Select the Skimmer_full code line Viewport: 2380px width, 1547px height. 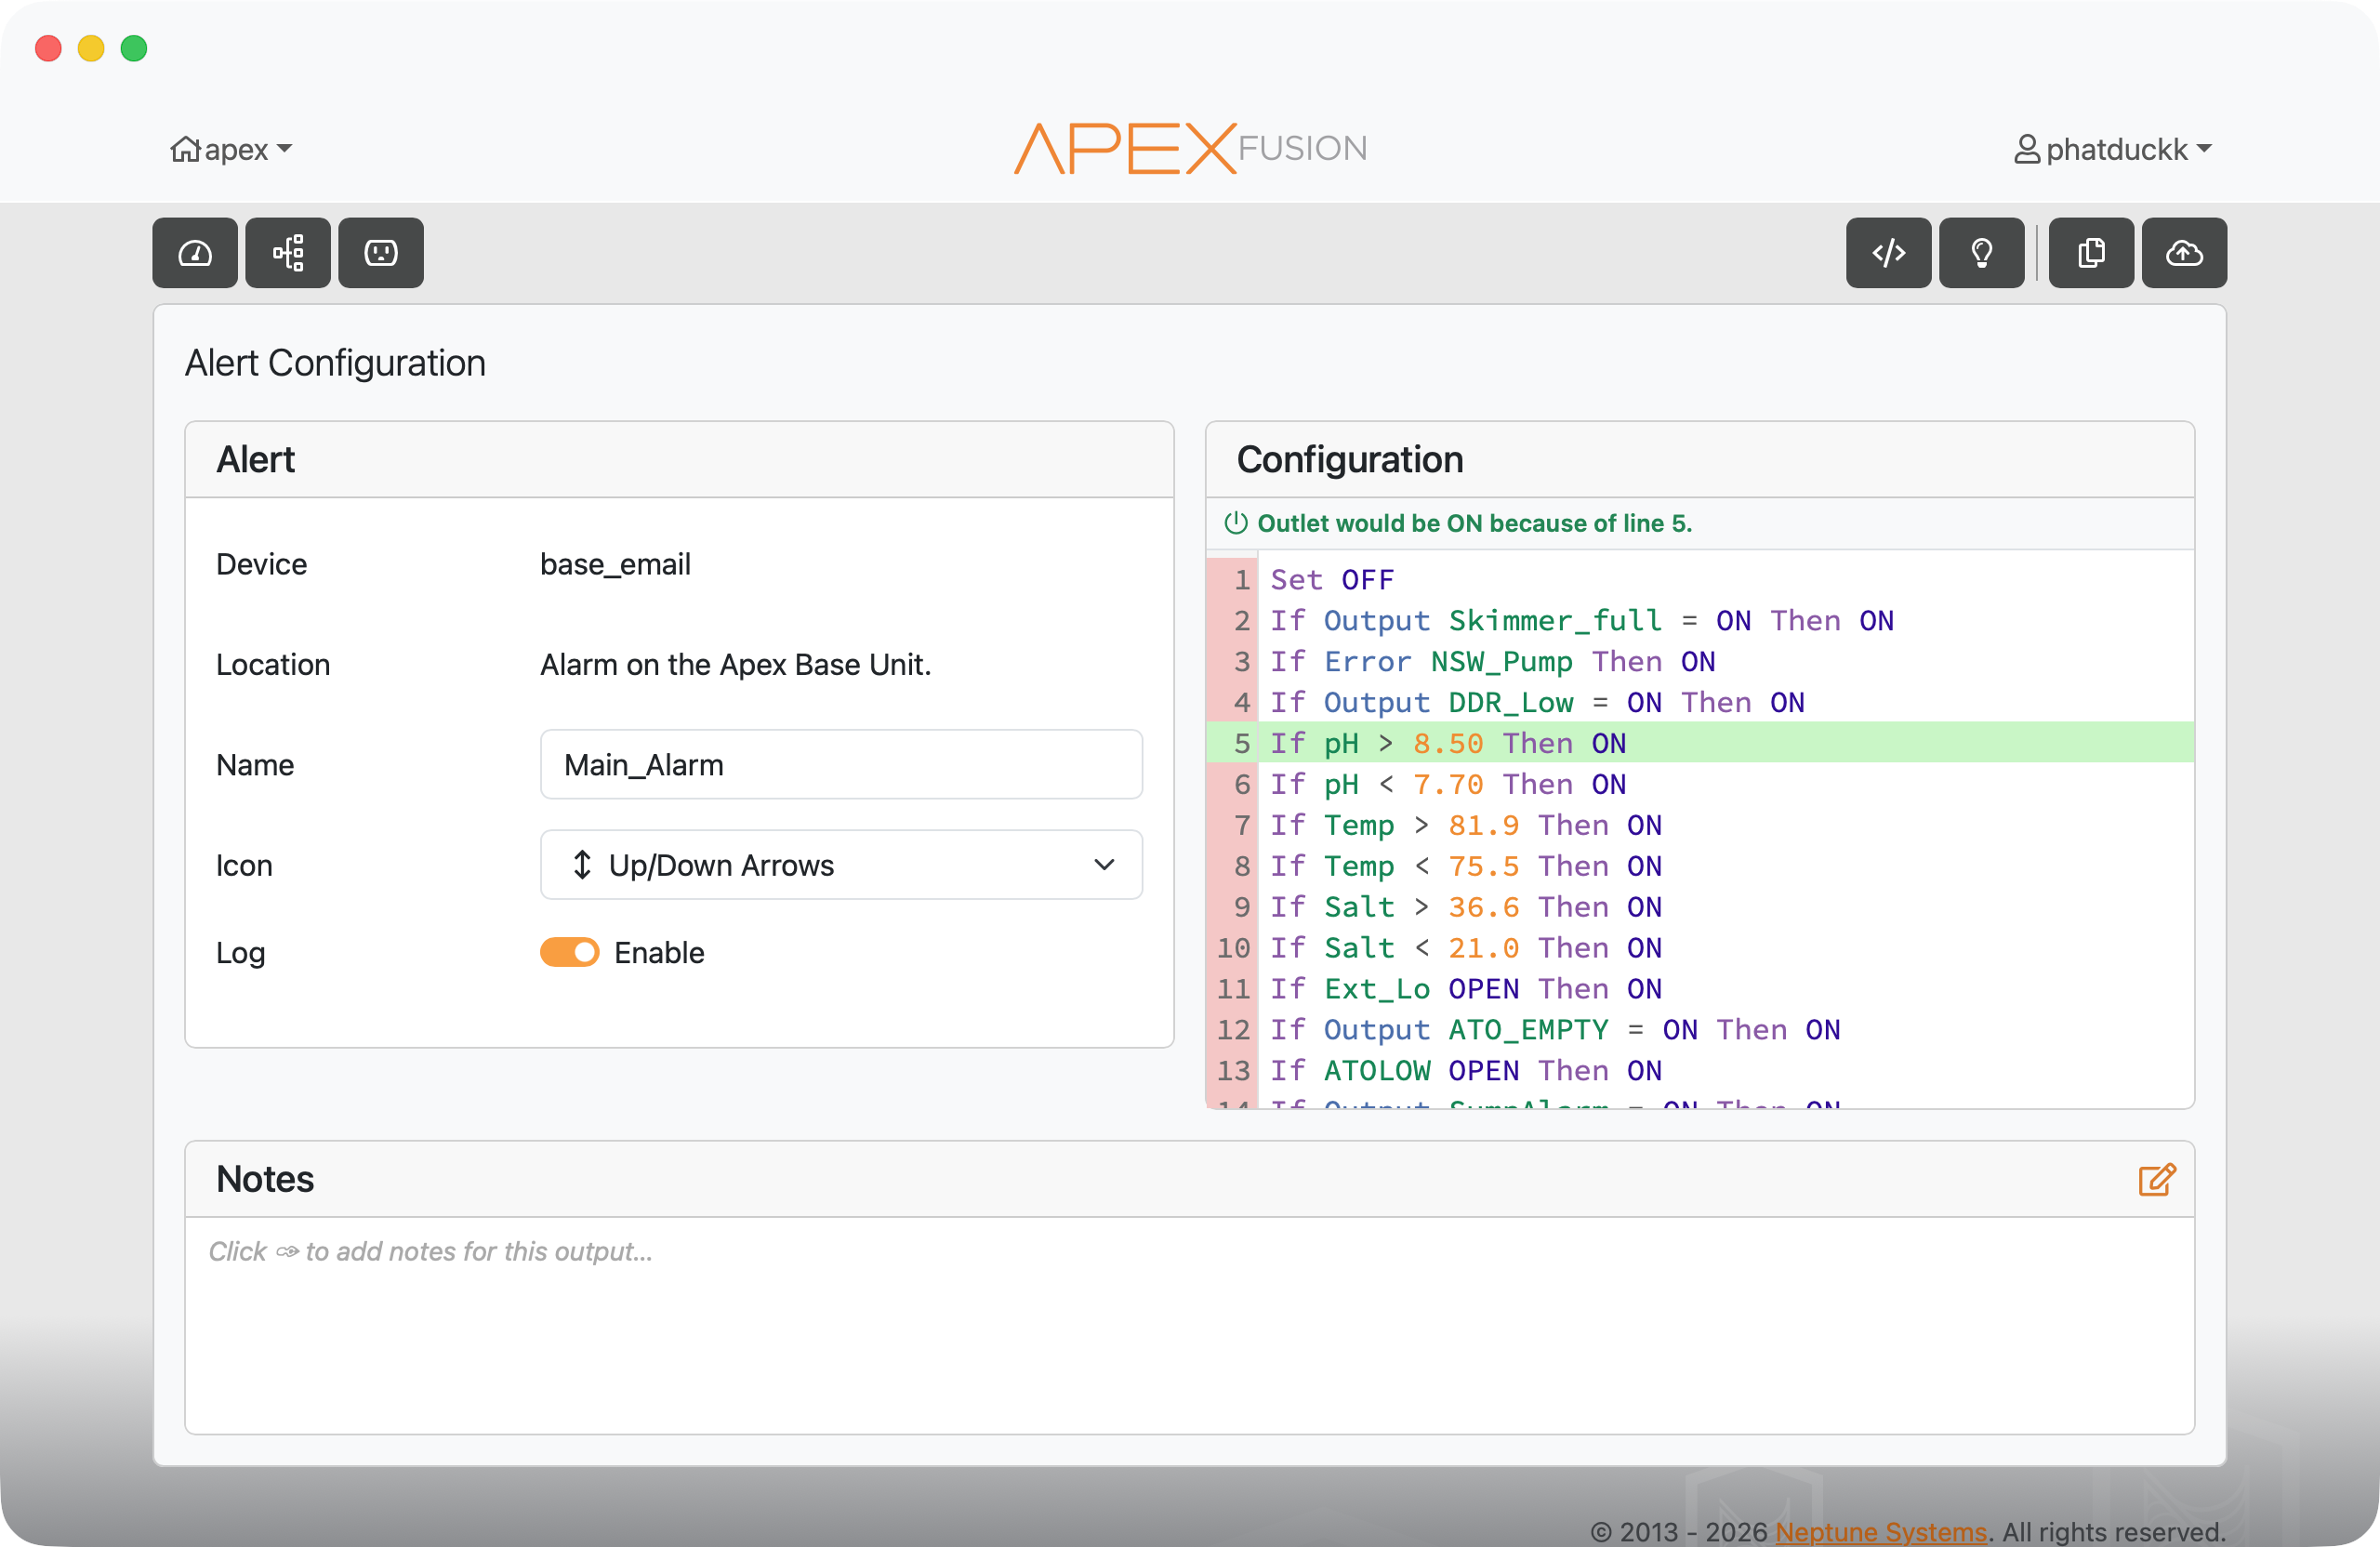(1700, 621)
